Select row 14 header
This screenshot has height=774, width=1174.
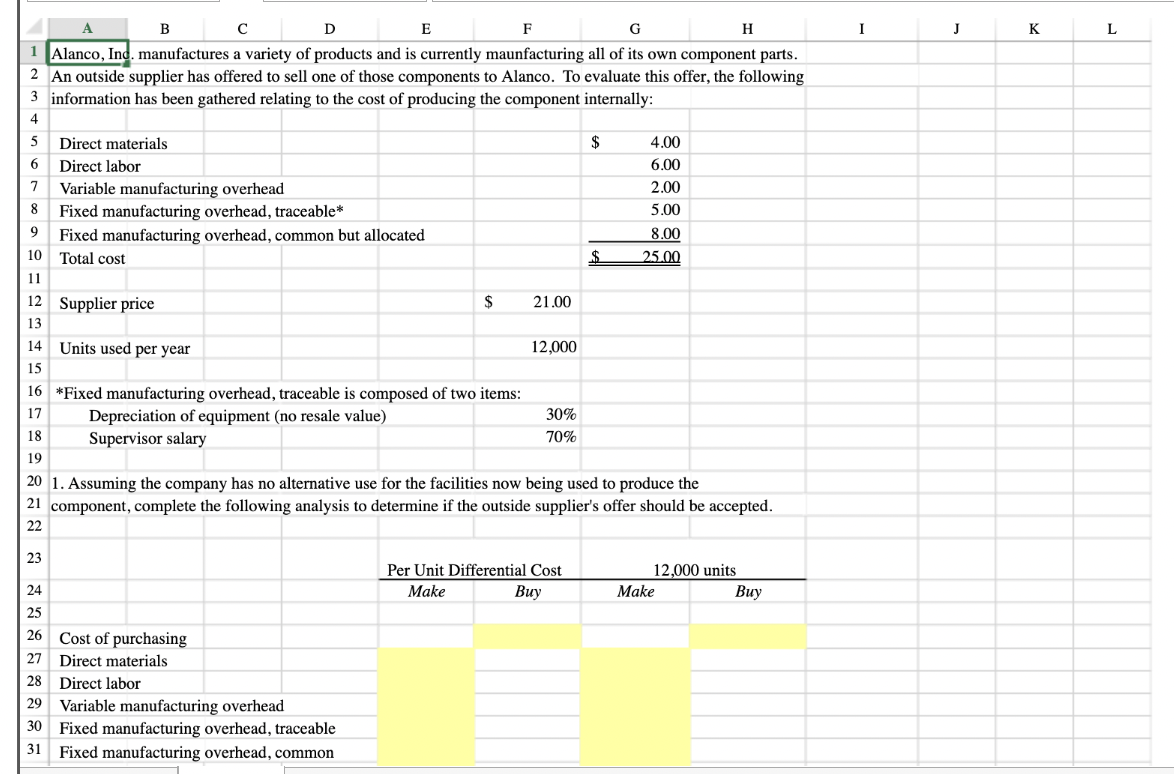34,346
